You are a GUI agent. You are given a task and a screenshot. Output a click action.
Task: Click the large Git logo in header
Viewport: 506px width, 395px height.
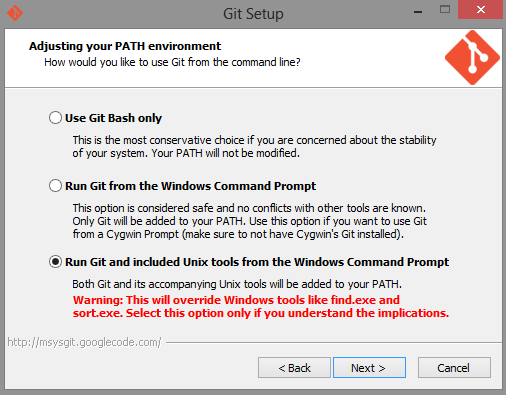point(472,57)
